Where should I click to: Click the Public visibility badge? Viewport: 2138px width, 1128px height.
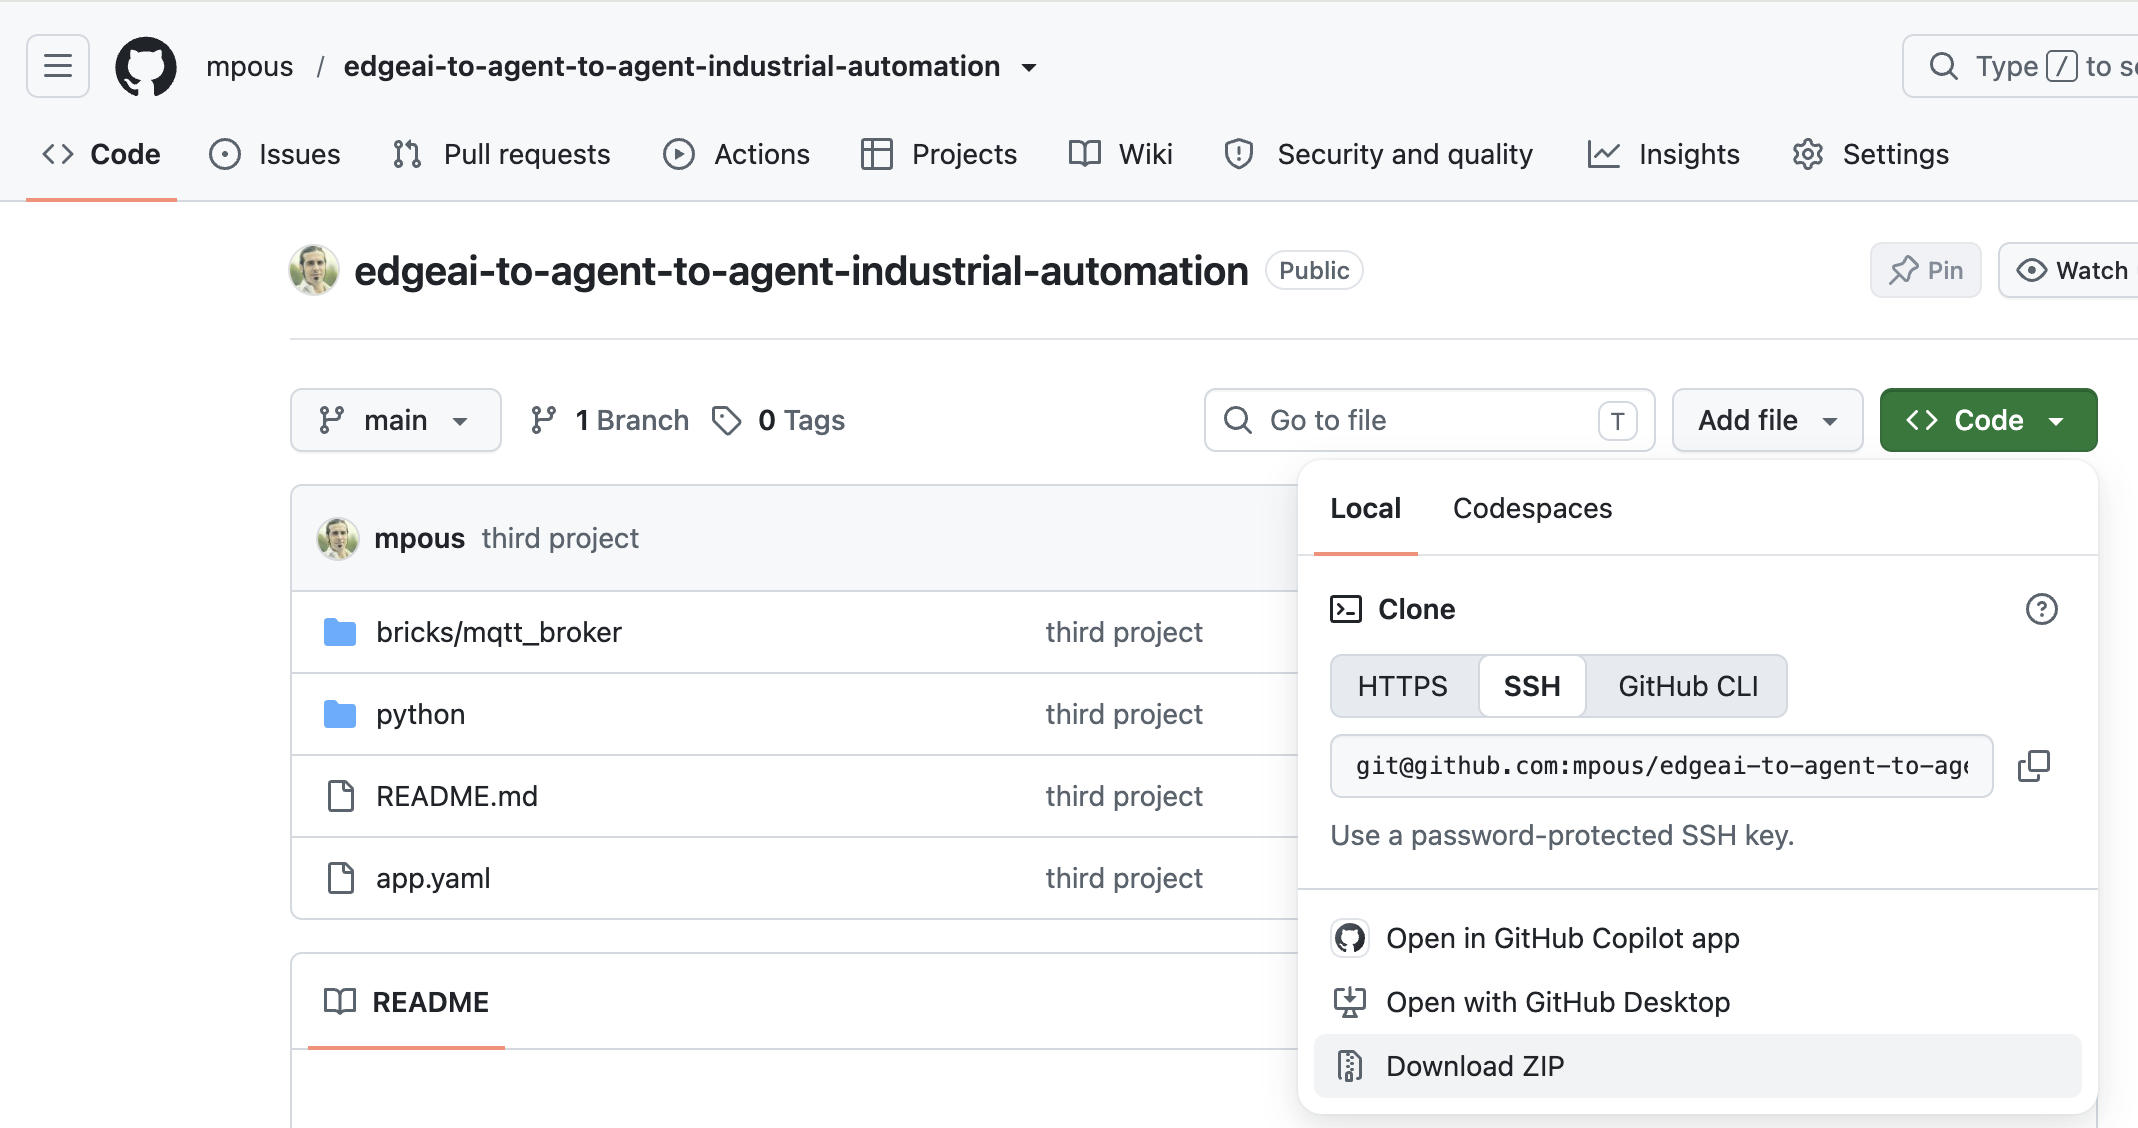(x=1314, y=270)
